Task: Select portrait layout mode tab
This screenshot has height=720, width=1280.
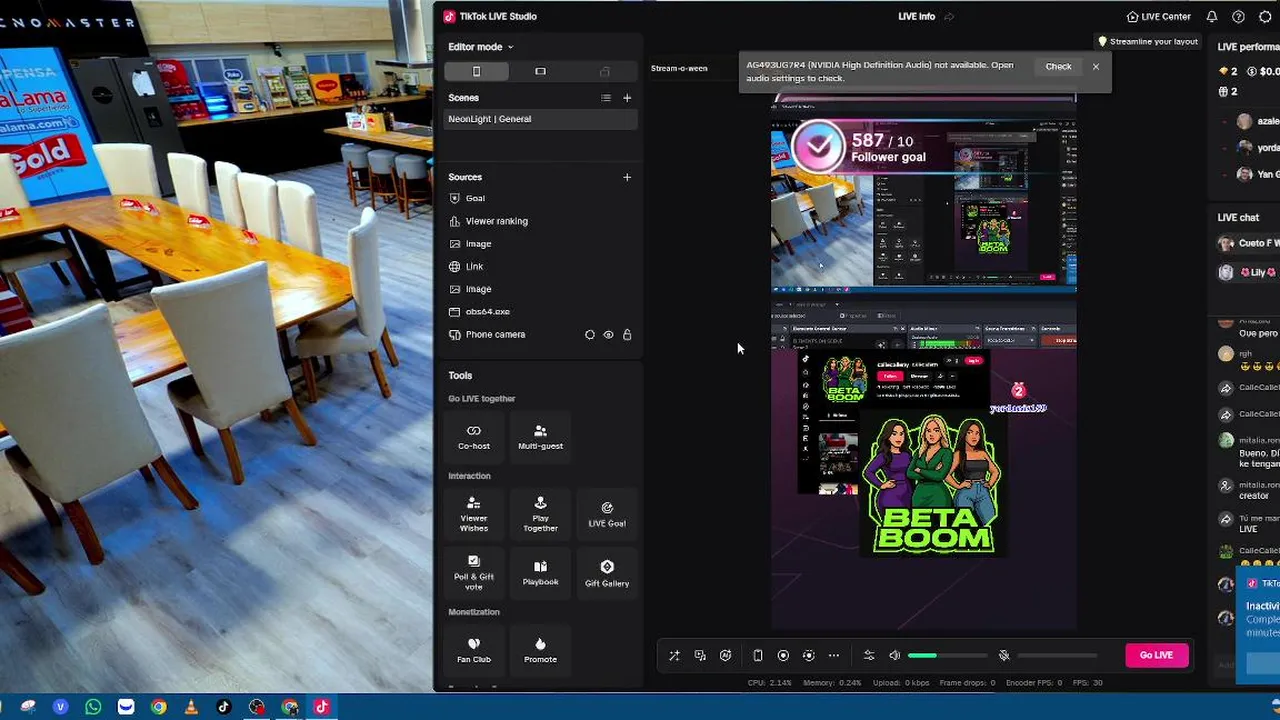Action: click(476, 71)
